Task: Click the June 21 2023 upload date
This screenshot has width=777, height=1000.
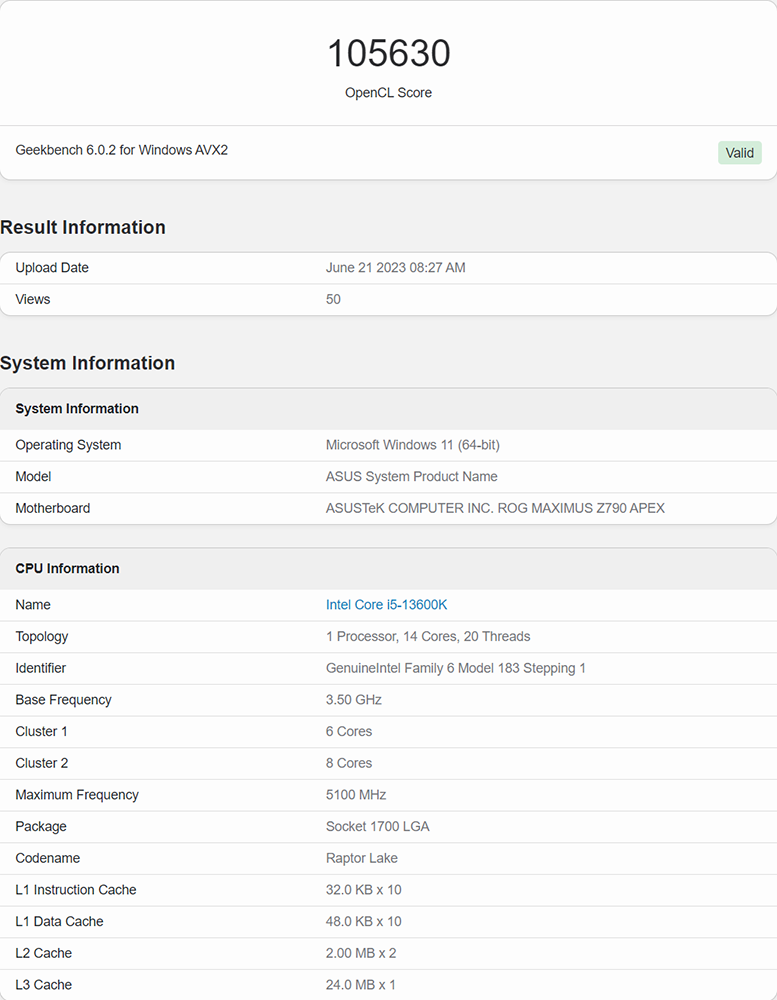Action: pyautogui.click(x=395, y=268)
